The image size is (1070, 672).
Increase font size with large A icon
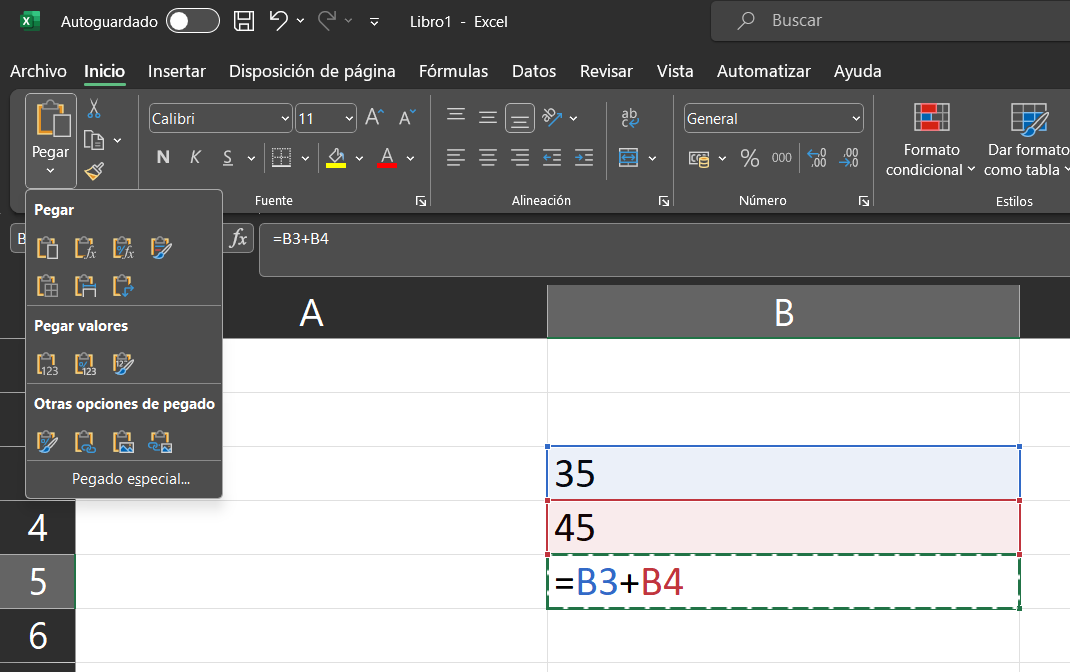point(375,117)
